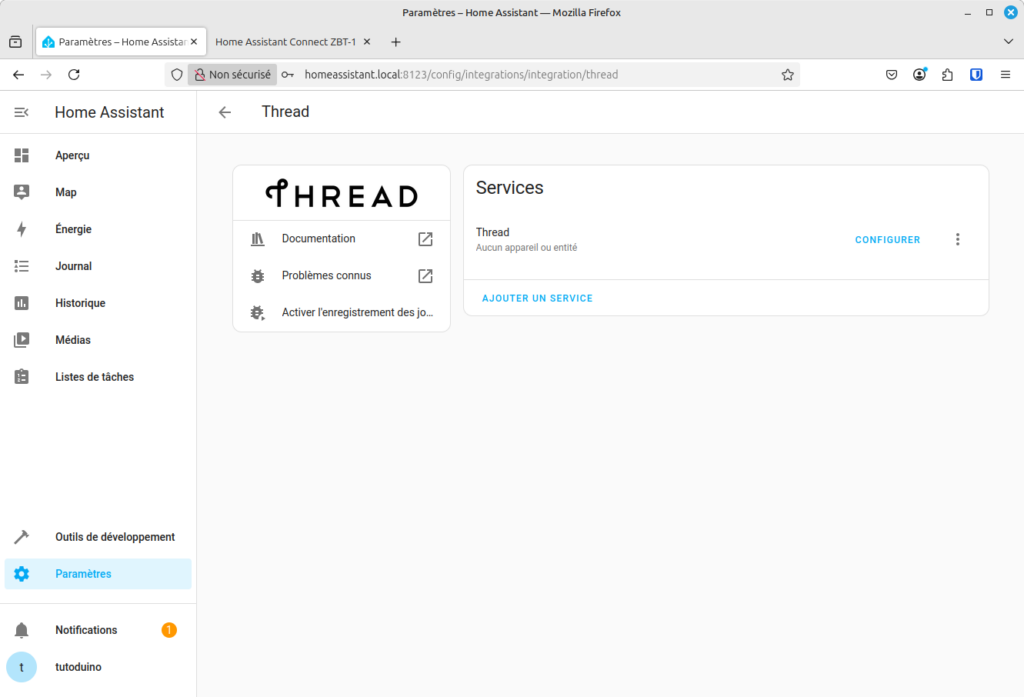Viewport: 1024px width, 697px height.
Task: Open Problèmes connus external link icon
Action: click(425, 276)
